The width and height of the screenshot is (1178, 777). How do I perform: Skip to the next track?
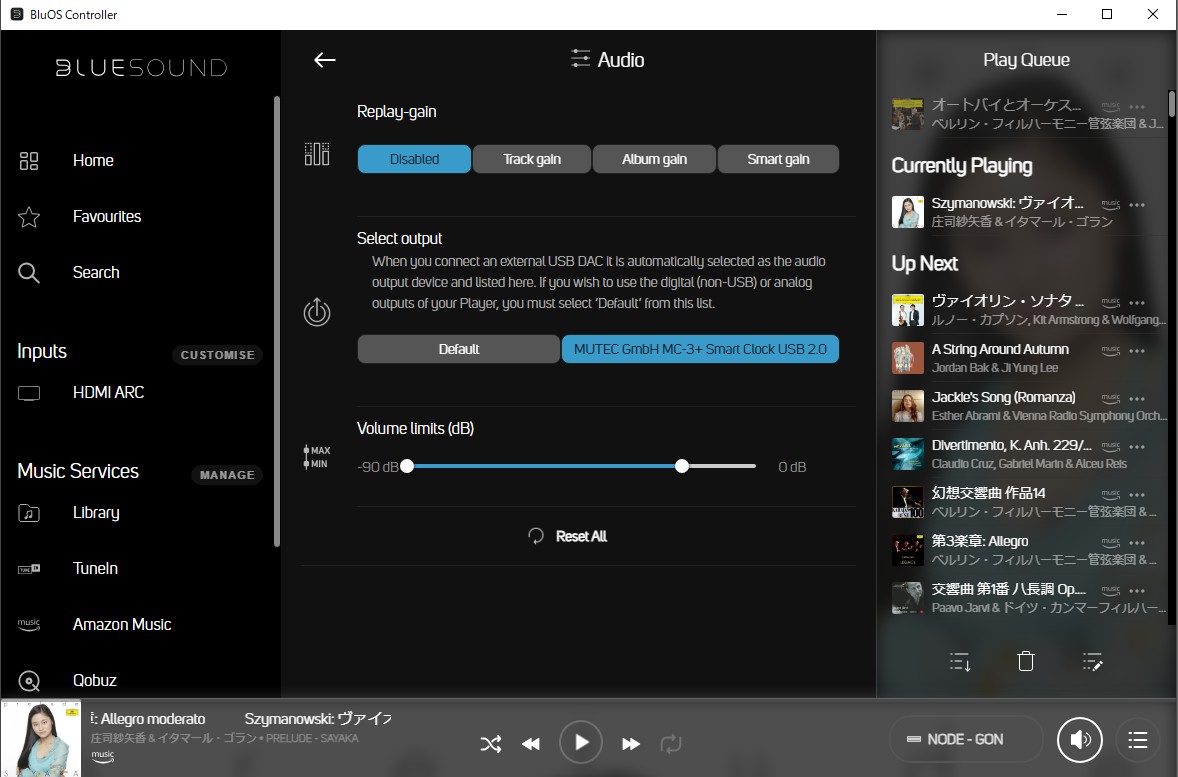click(x=631, y=743)
